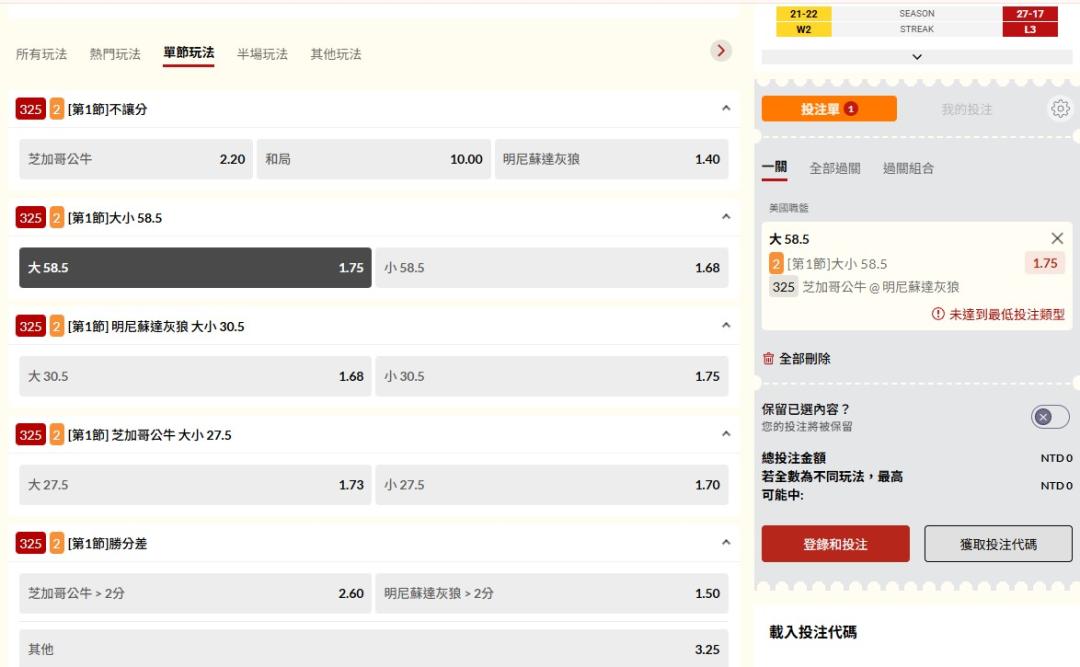Remove the 大 58.5 bet with X icon
The height and width of the screenshot is (667, 1080).
tap(1057, 238)
